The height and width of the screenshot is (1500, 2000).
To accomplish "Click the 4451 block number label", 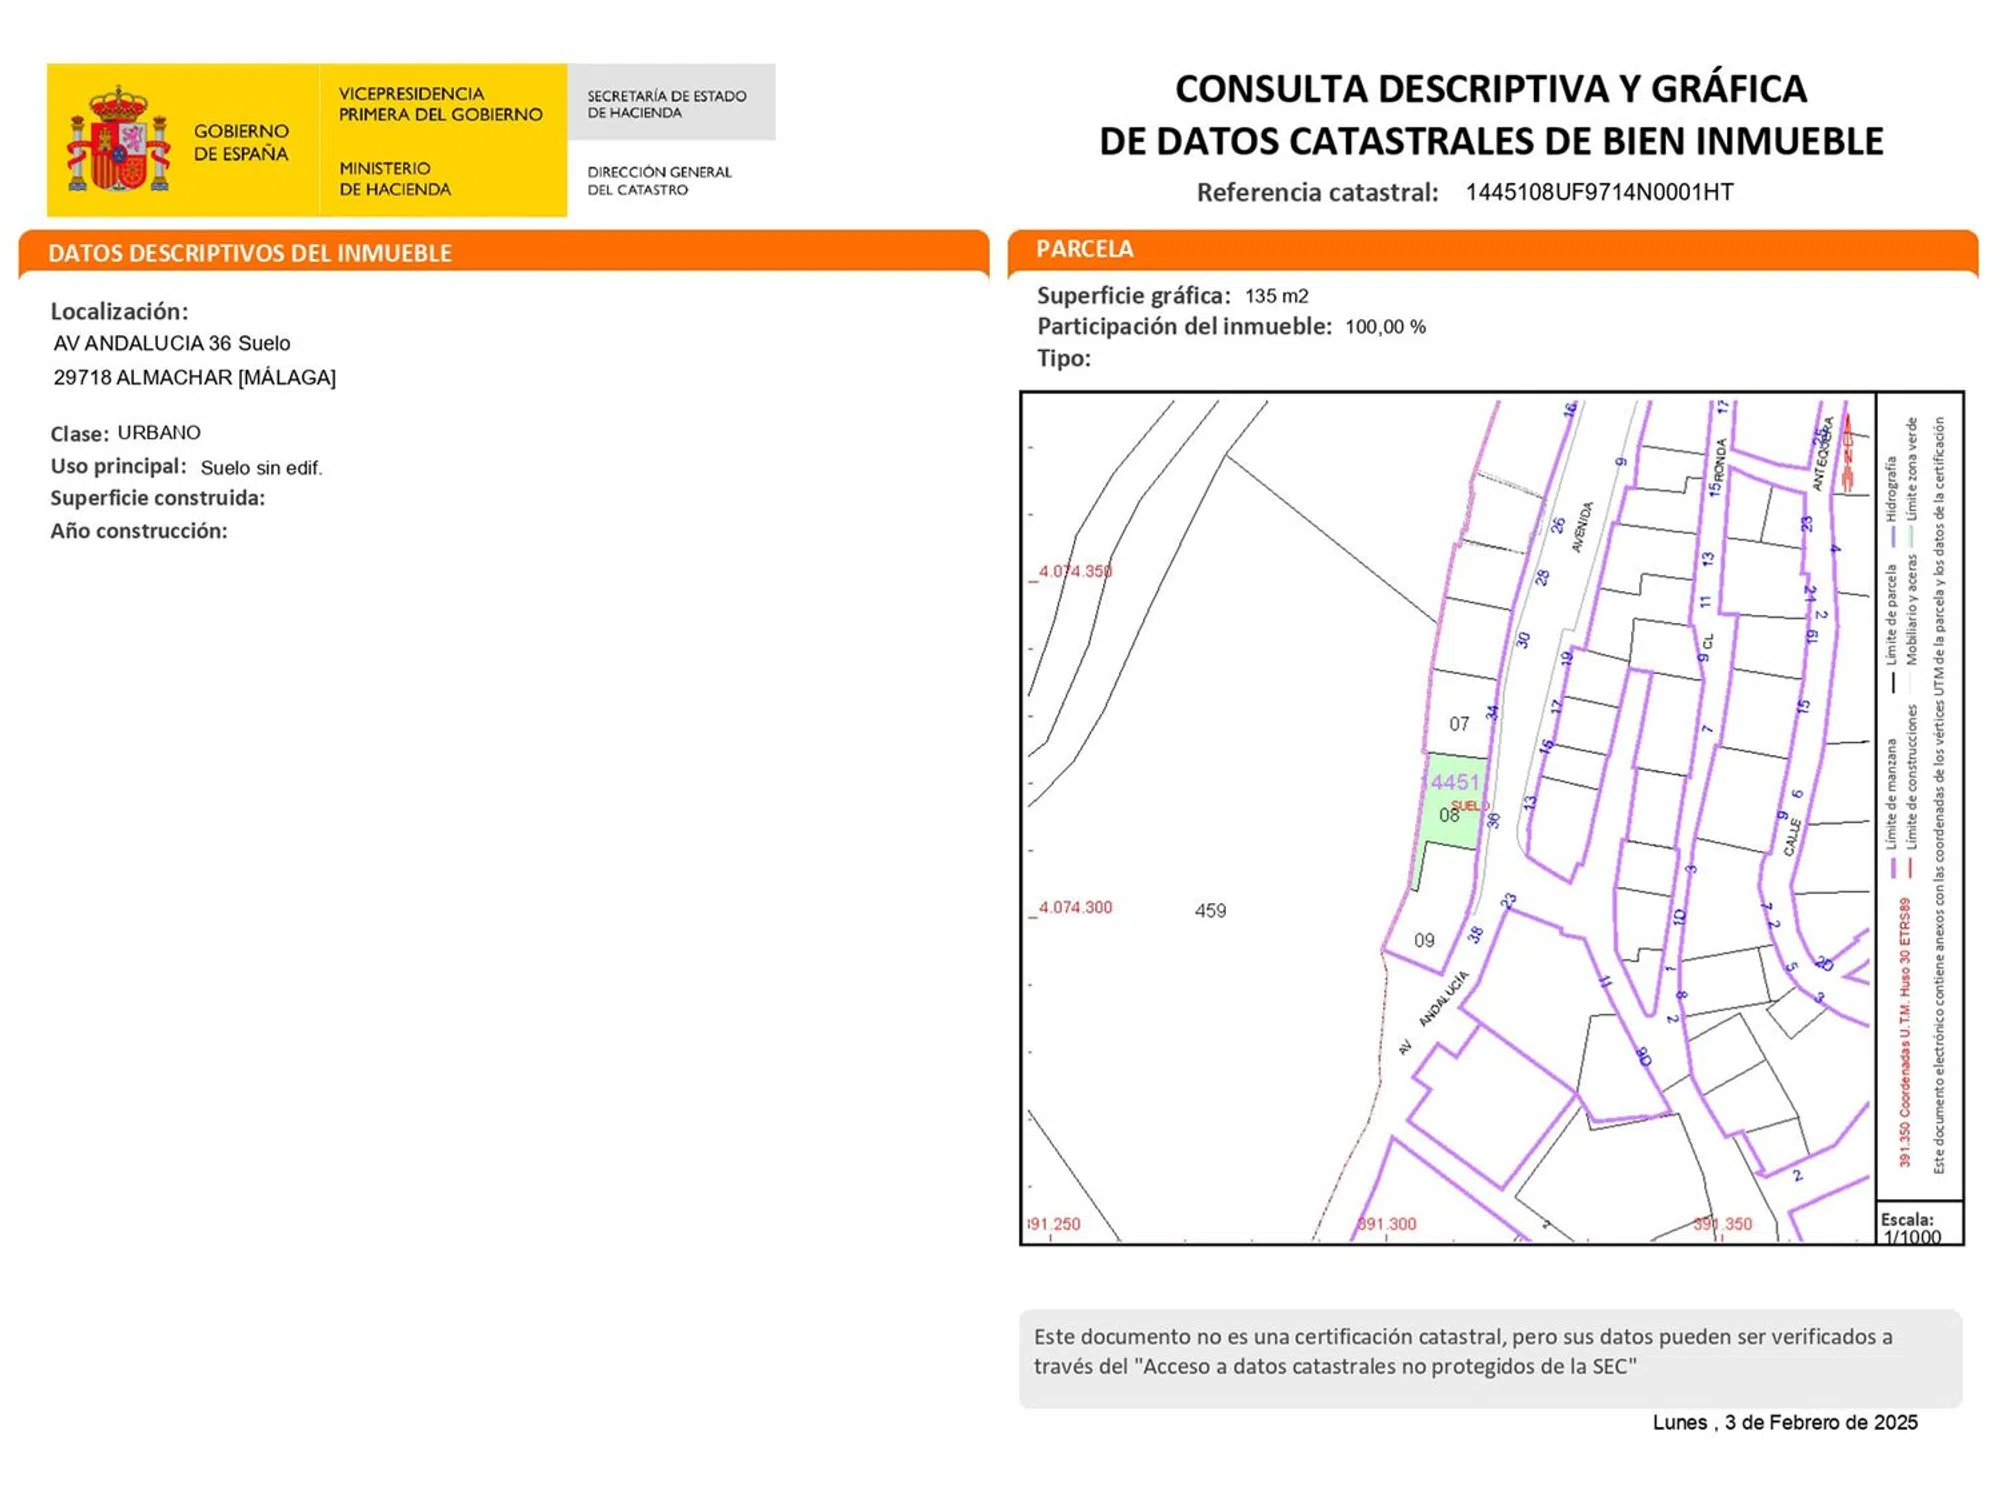I will [x=1455, y=782].
